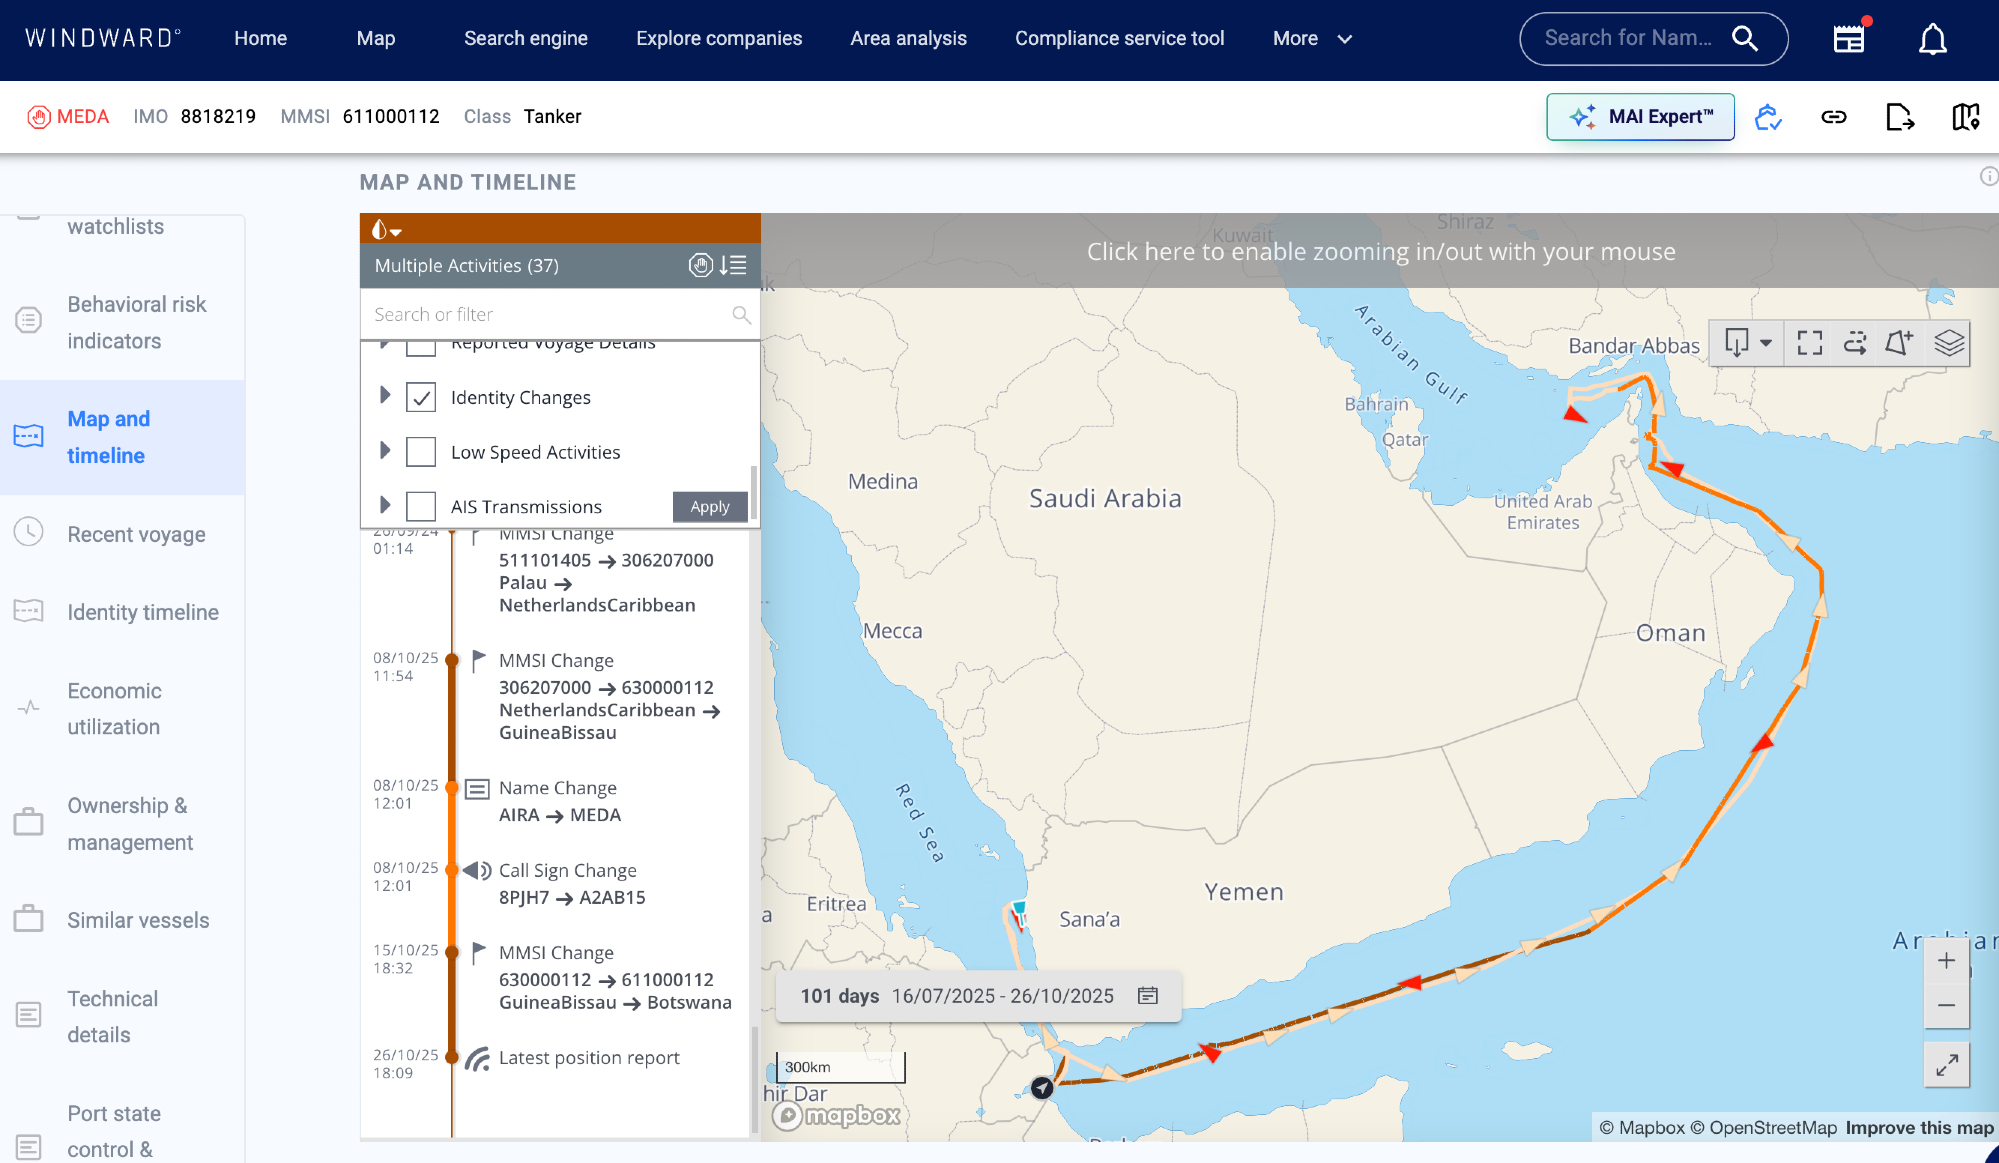Image resolution: width=1999 pixels, height=1163 pixels.
Task: Click the sort activities list icon
Action: pos(734,265)
